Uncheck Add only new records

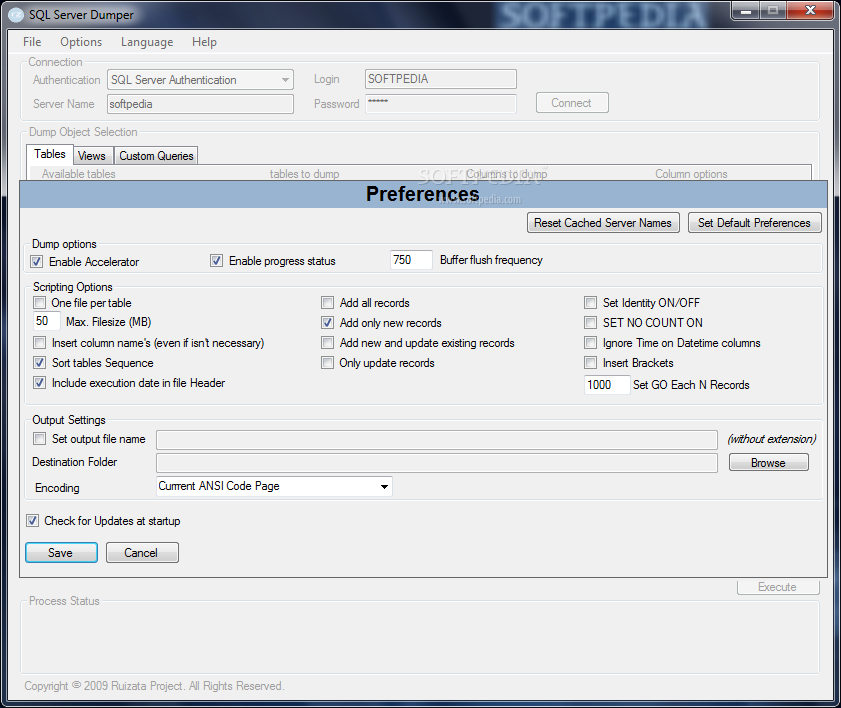(x=327, y=323)
